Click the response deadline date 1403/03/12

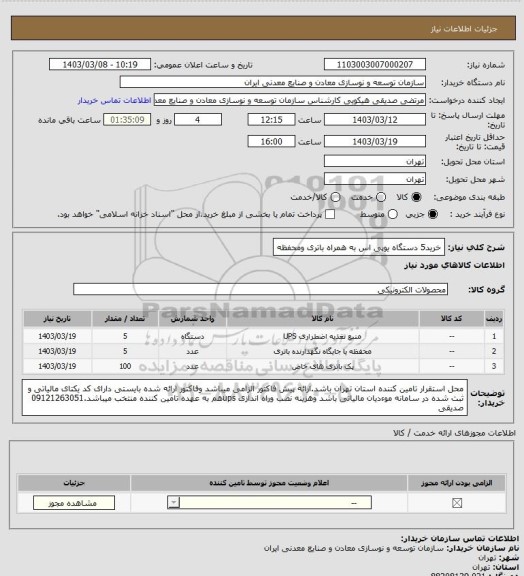click(375, 120)
